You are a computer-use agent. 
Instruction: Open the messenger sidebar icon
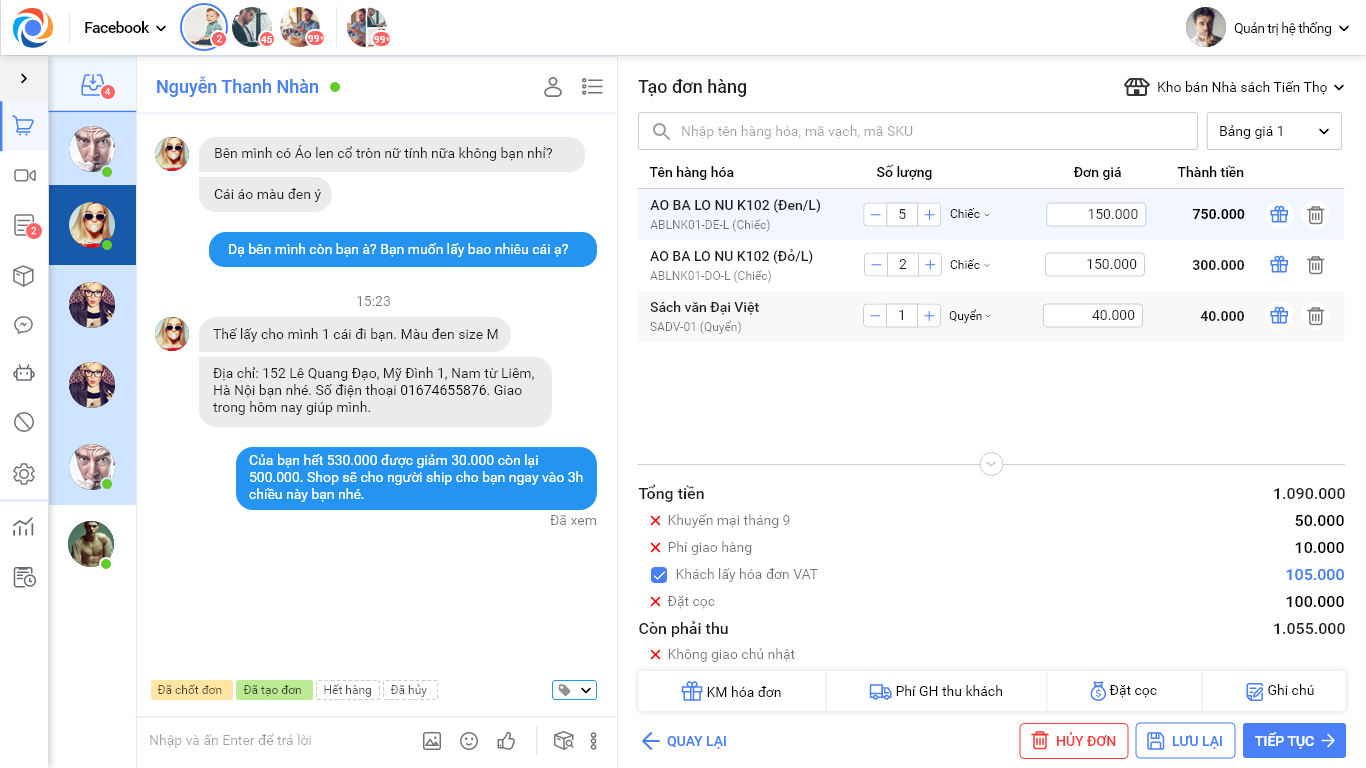tap(24, 325)
